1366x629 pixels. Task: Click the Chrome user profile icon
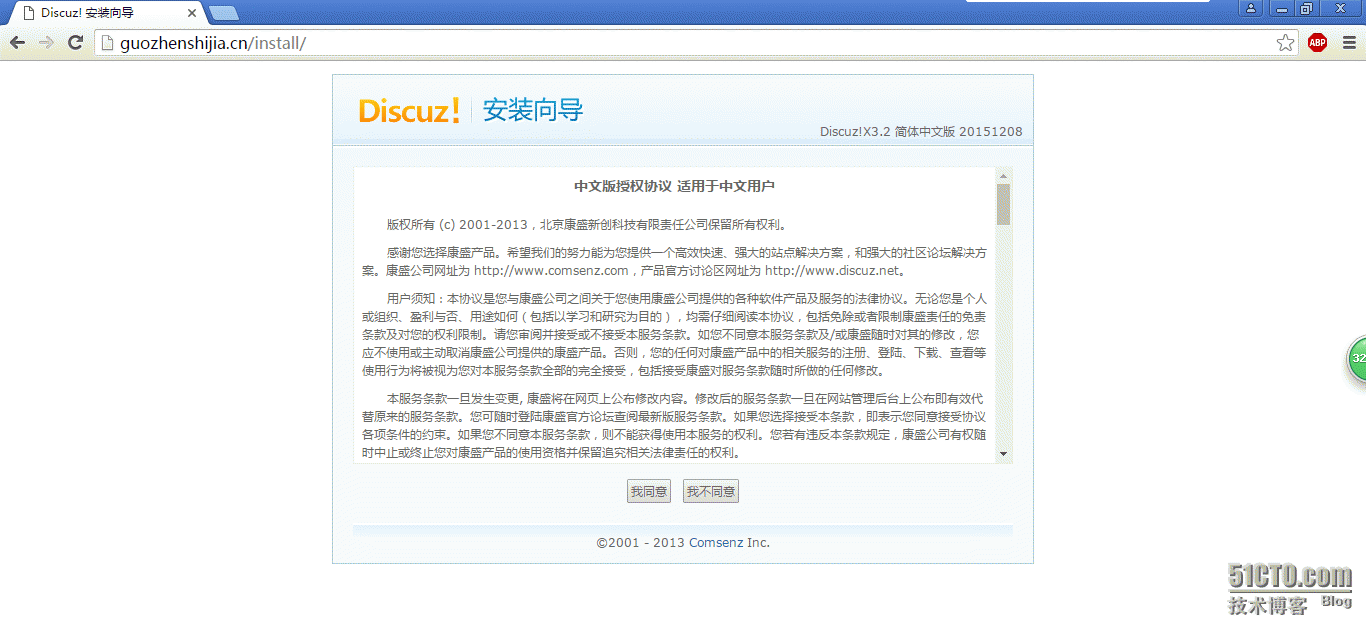pos(1251,8)
